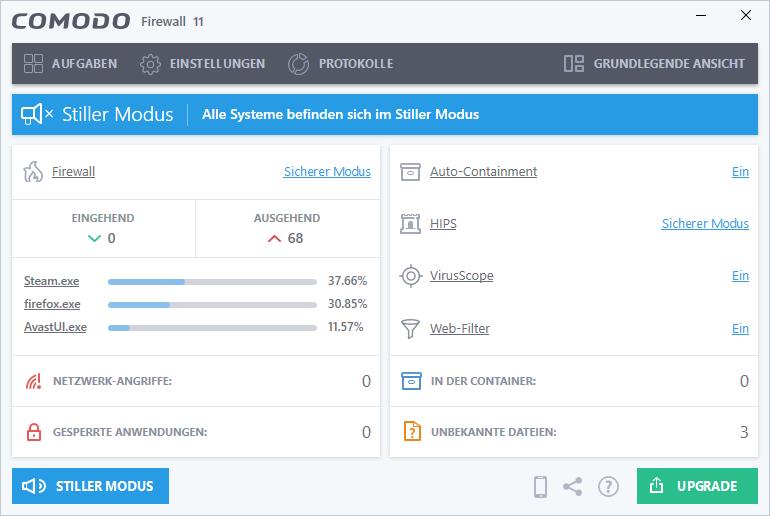
Task: Toggle Web-Filter Ein status
Action: pos(740,328)
